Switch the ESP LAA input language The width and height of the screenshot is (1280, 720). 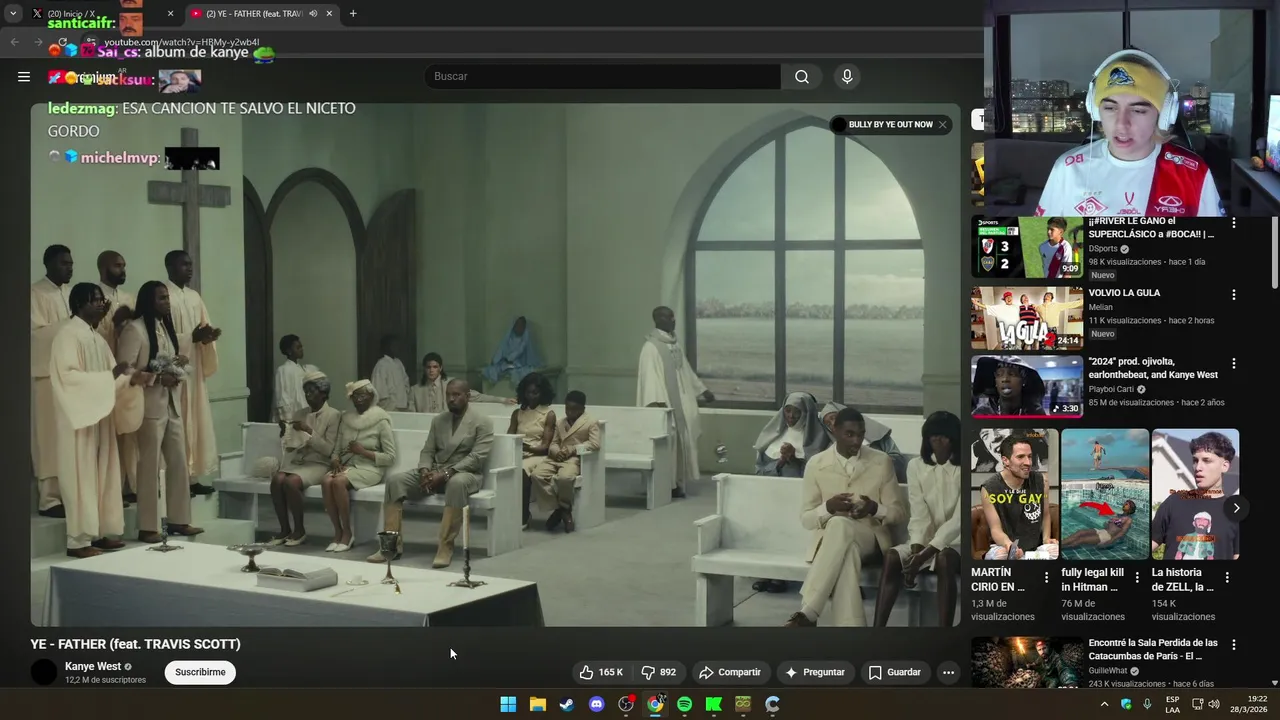1172,704
